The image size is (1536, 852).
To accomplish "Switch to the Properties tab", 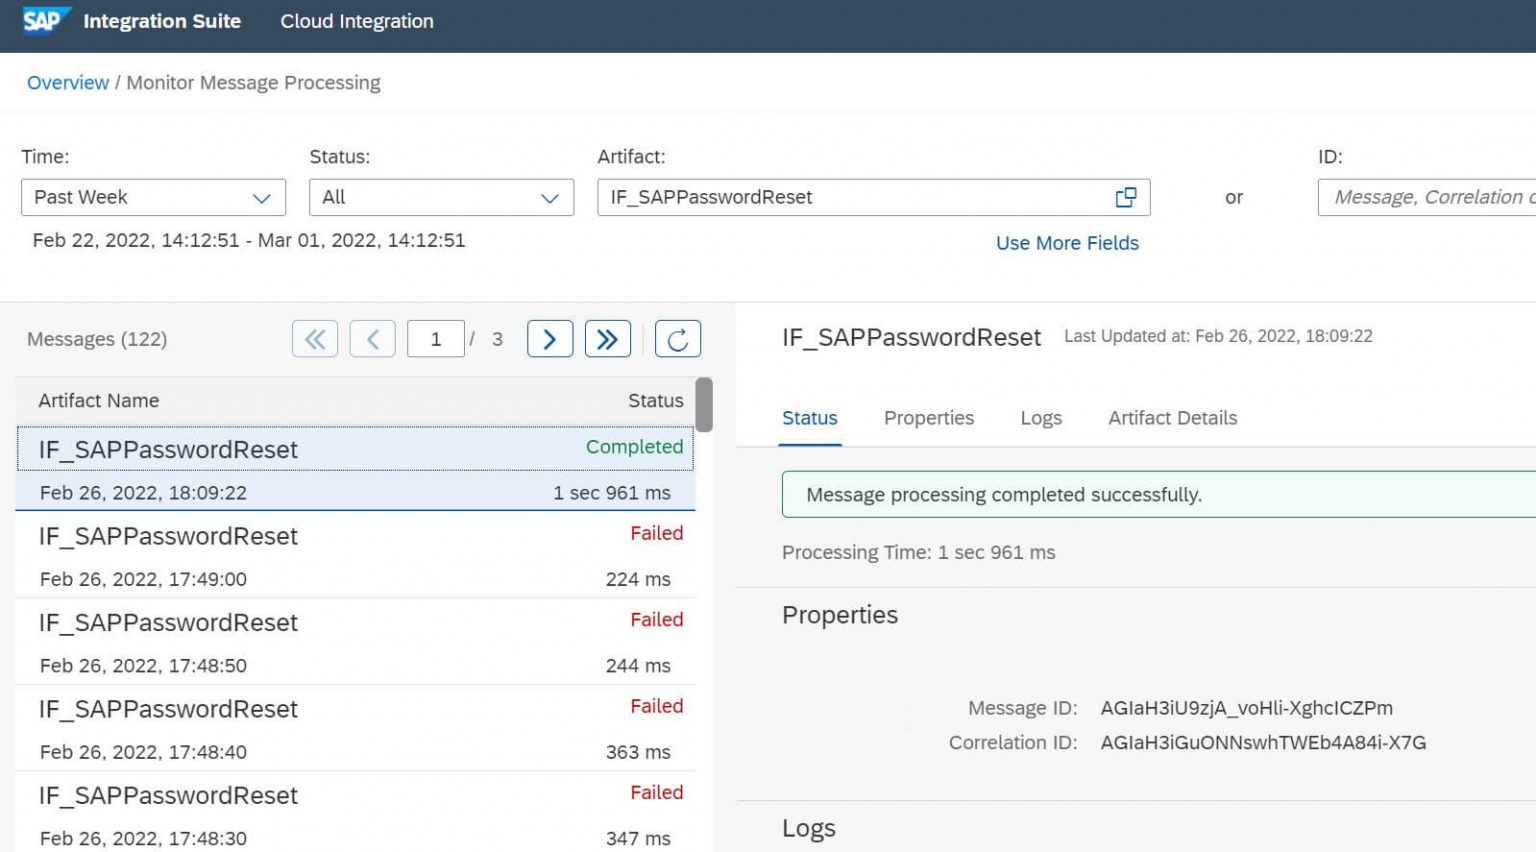I will coord(928,418).
